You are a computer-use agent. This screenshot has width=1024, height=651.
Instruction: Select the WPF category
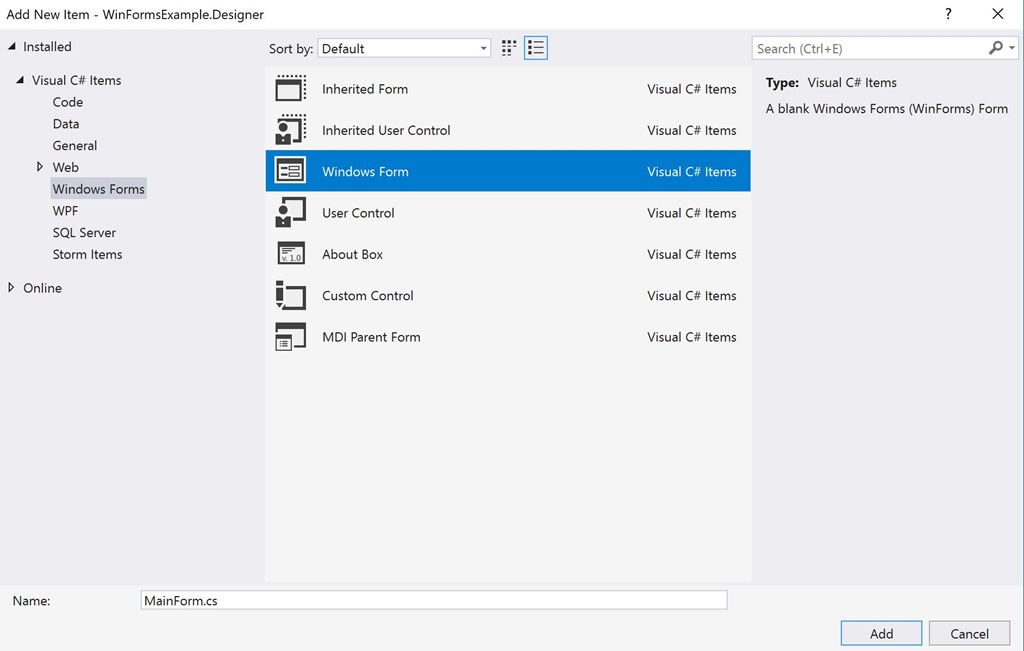[x=65, y=210]
